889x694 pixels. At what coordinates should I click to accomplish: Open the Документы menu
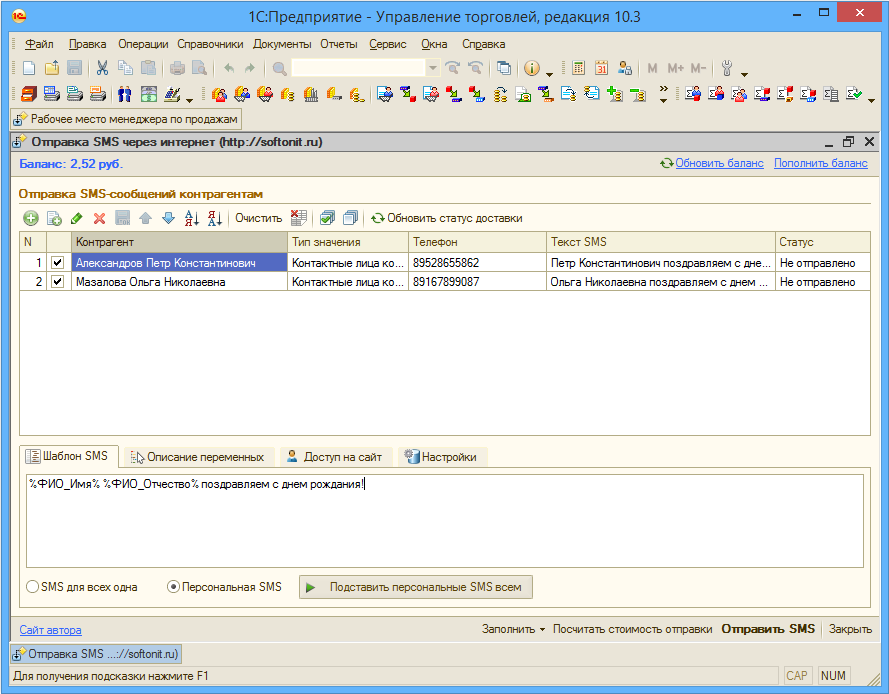(282, 44)
